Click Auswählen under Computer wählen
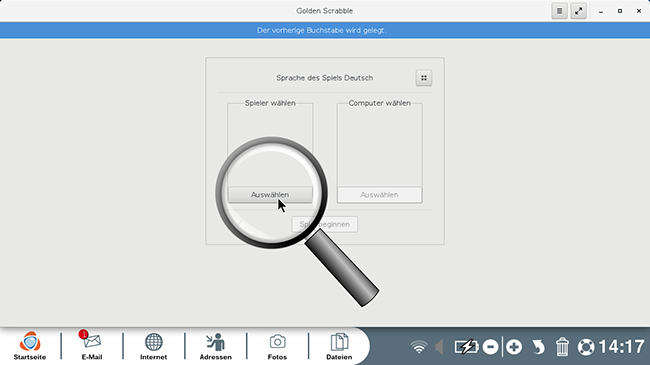 coord(379,195)
